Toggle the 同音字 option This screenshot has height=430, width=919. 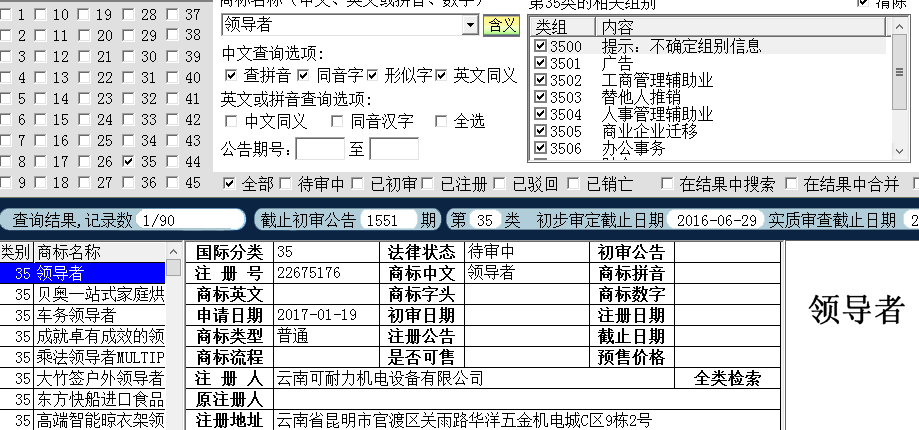[x=303, y=76]
